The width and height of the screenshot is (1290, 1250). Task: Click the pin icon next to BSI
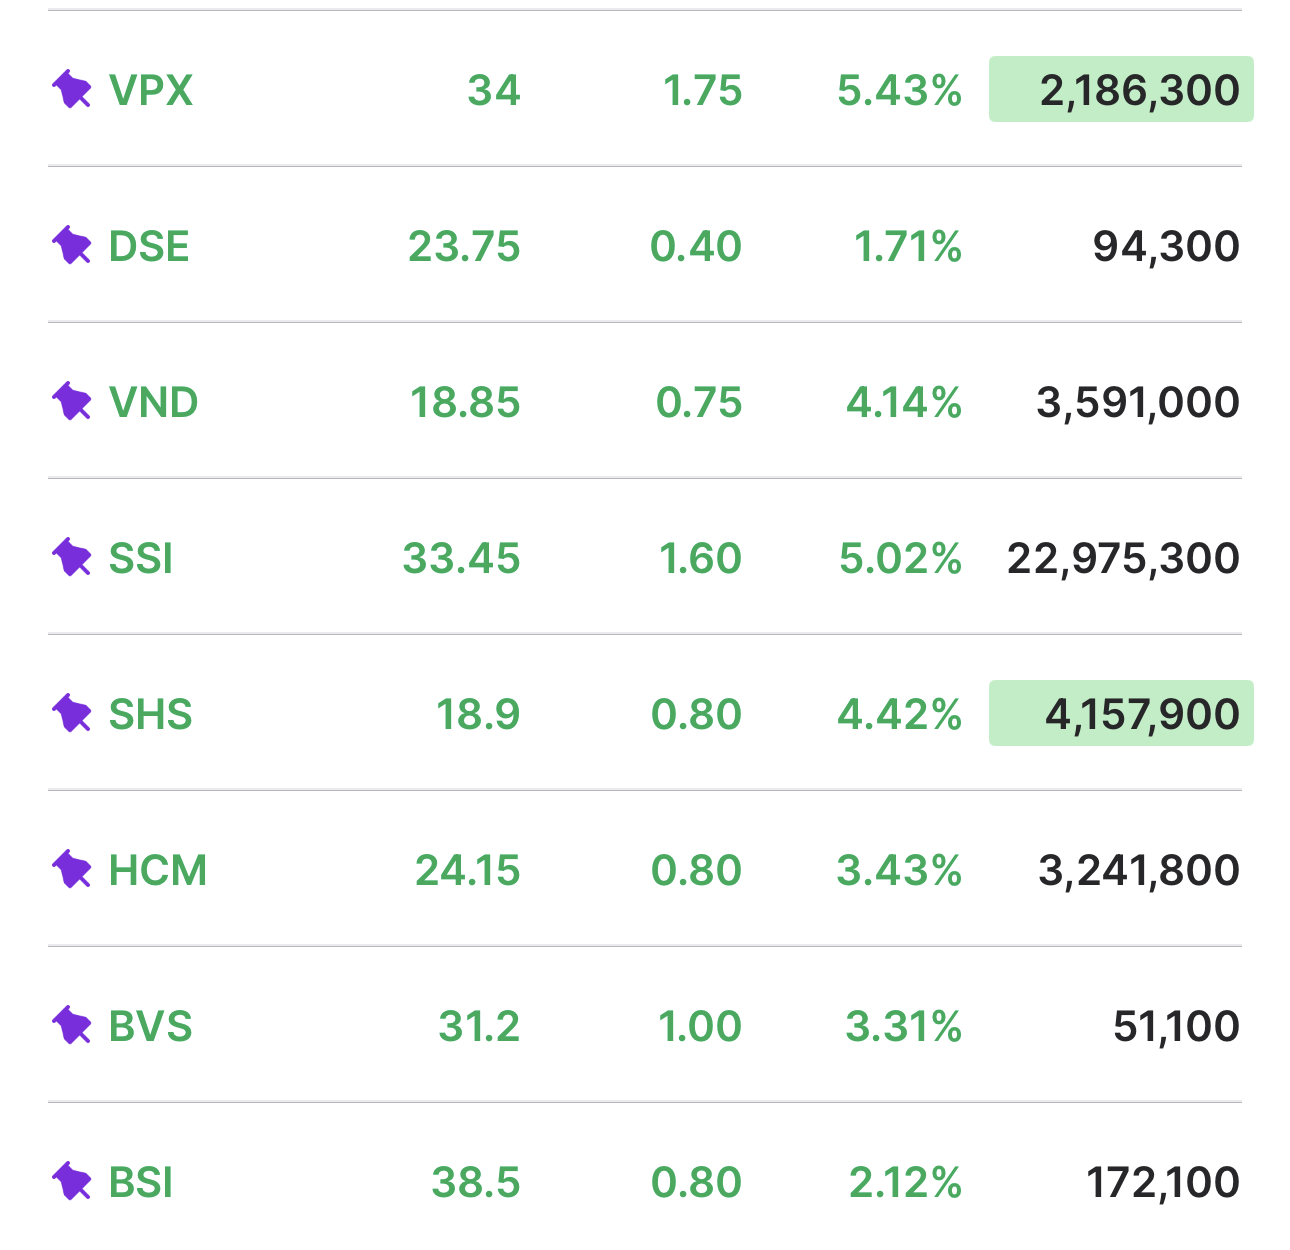72,1182
